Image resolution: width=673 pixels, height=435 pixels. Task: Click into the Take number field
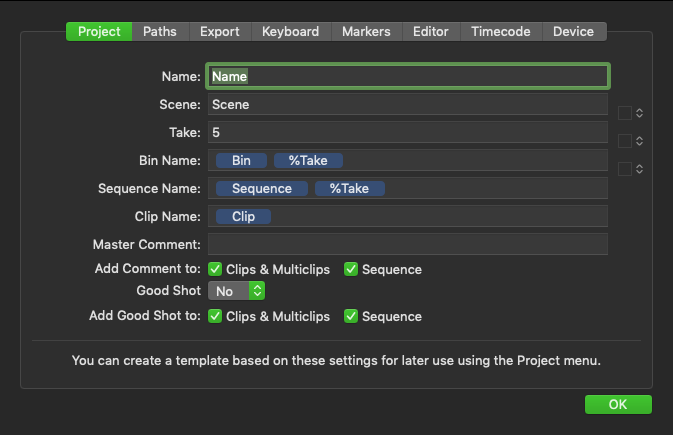(408, 132)
